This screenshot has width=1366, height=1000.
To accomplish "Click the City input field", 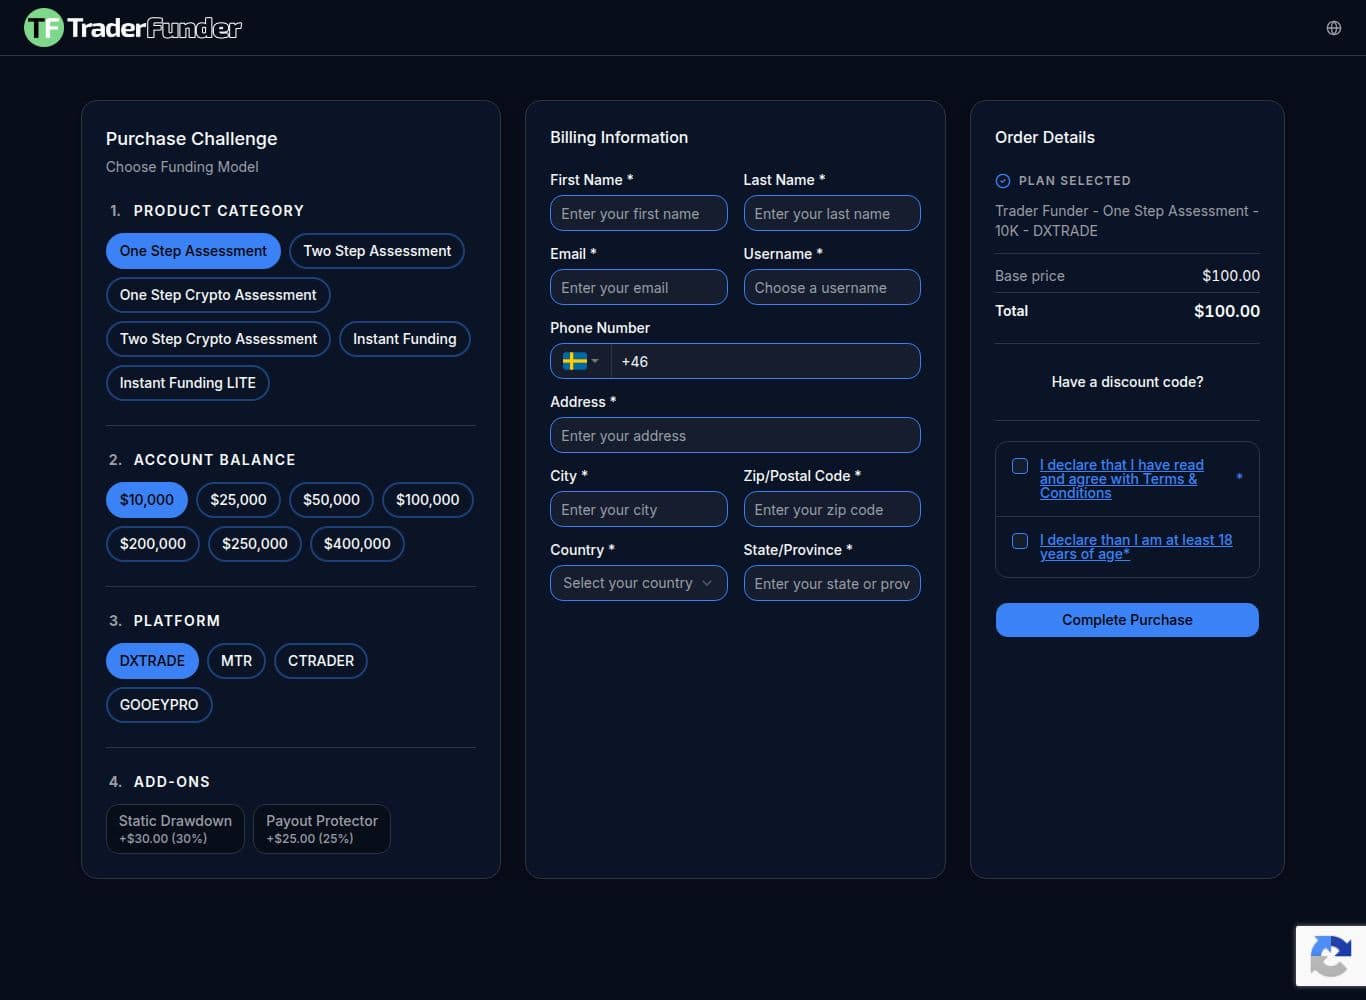I will [x=638, y=509].
